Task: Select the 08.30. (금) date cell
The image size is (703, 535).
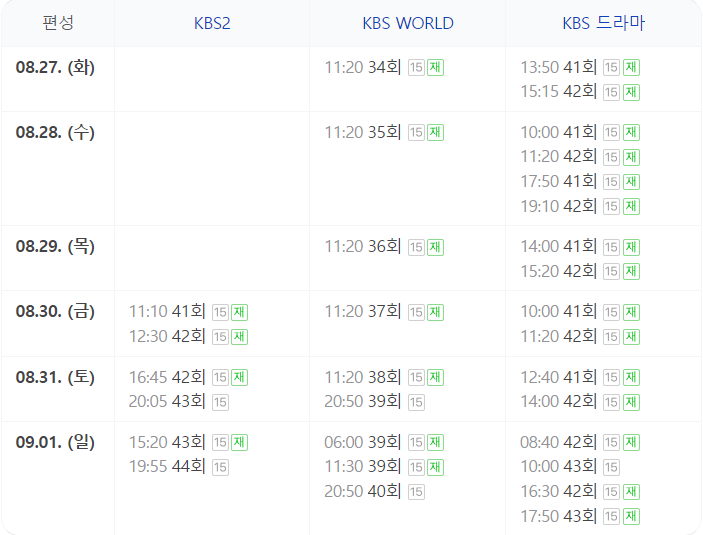Action: (55, 311)
